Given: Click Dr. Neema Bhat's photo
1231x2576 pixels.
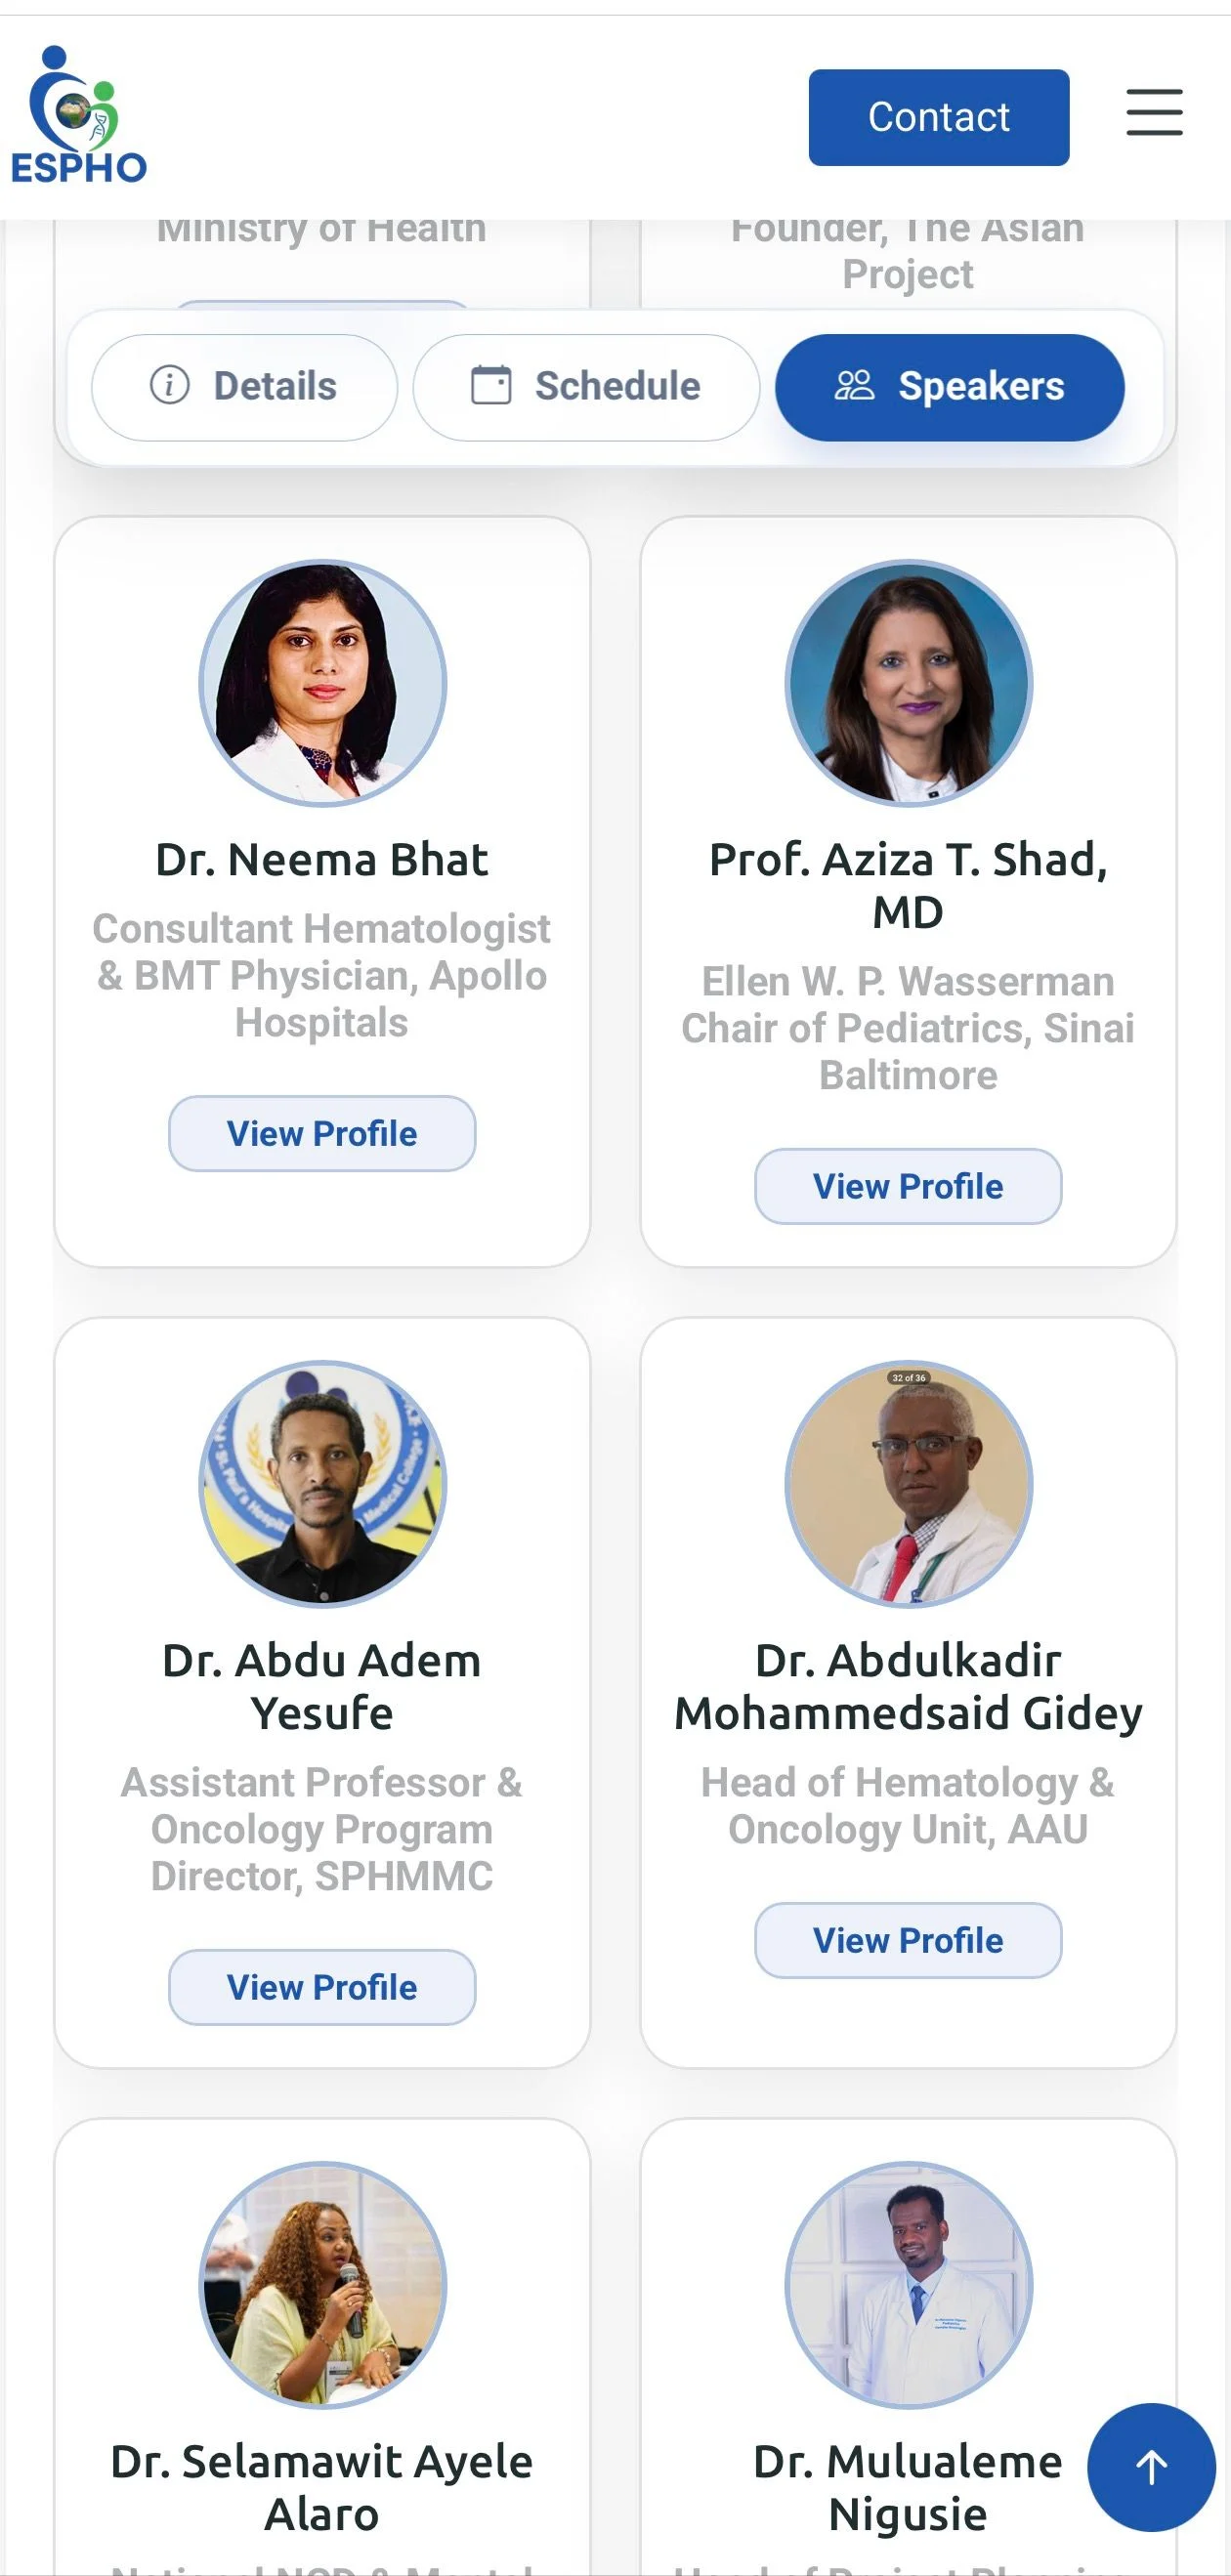Looking at the screenshot, I should click(x=322, y=683).
